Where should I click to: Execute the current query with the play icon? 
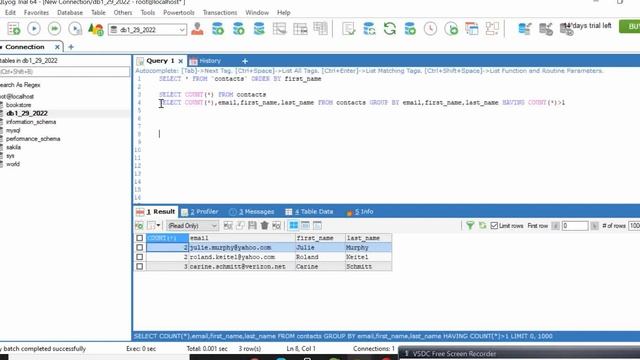tap(34, 29)
